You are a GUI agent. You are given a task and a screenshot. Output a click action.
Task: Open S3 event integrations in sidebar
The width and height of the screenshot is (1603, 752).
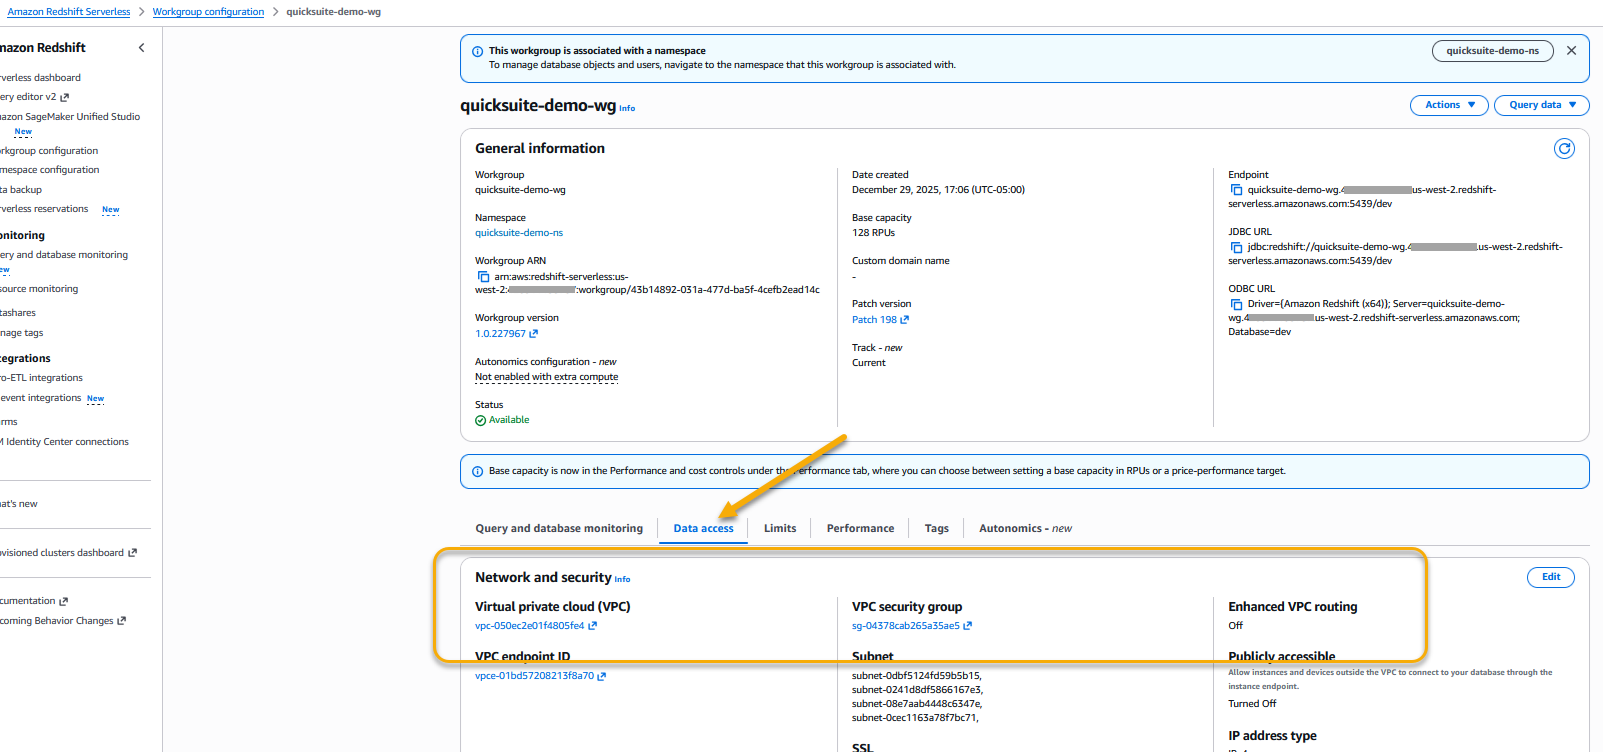(x=41, y=398)
